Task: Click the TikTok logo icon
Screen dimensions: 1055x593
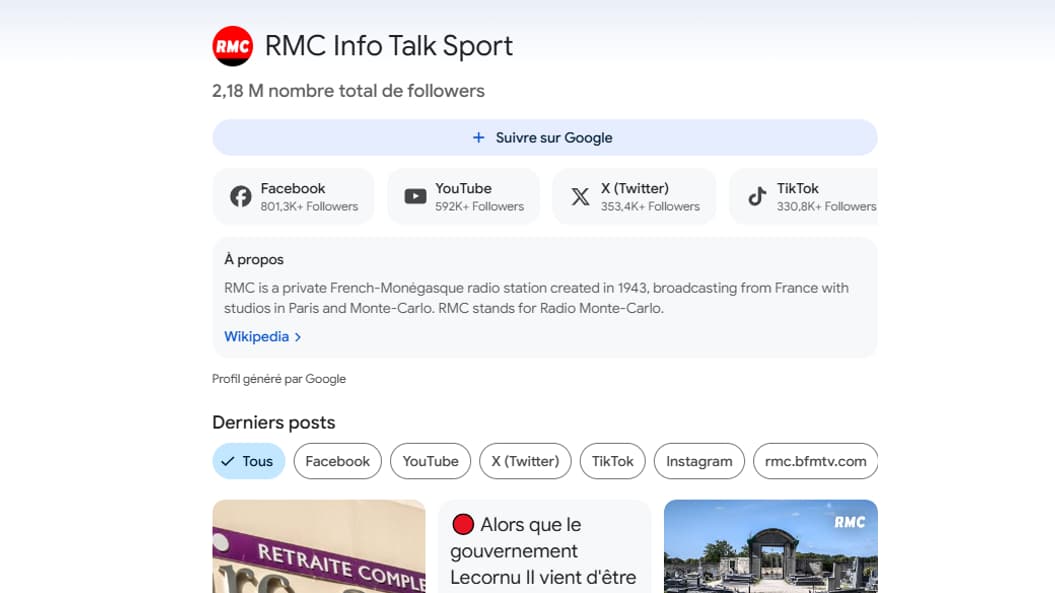Action: pyautogui.click(x=757, y=196)
